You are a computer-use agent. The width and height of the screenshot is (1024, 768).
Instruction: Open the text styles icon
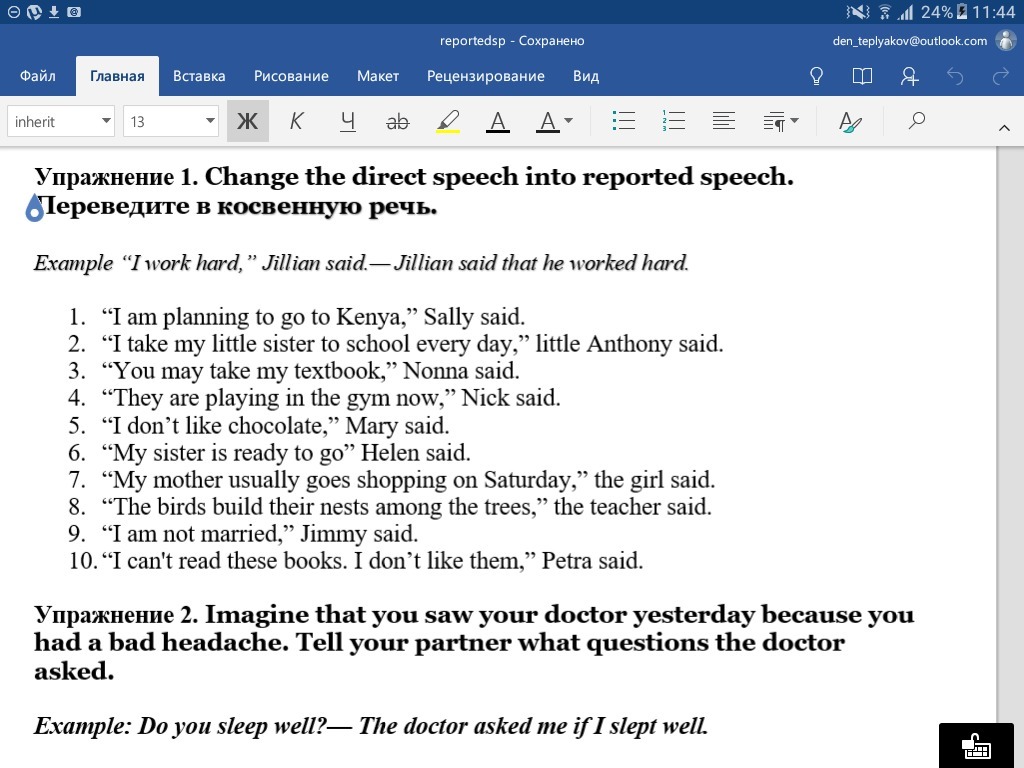click(x=850, y=122)
